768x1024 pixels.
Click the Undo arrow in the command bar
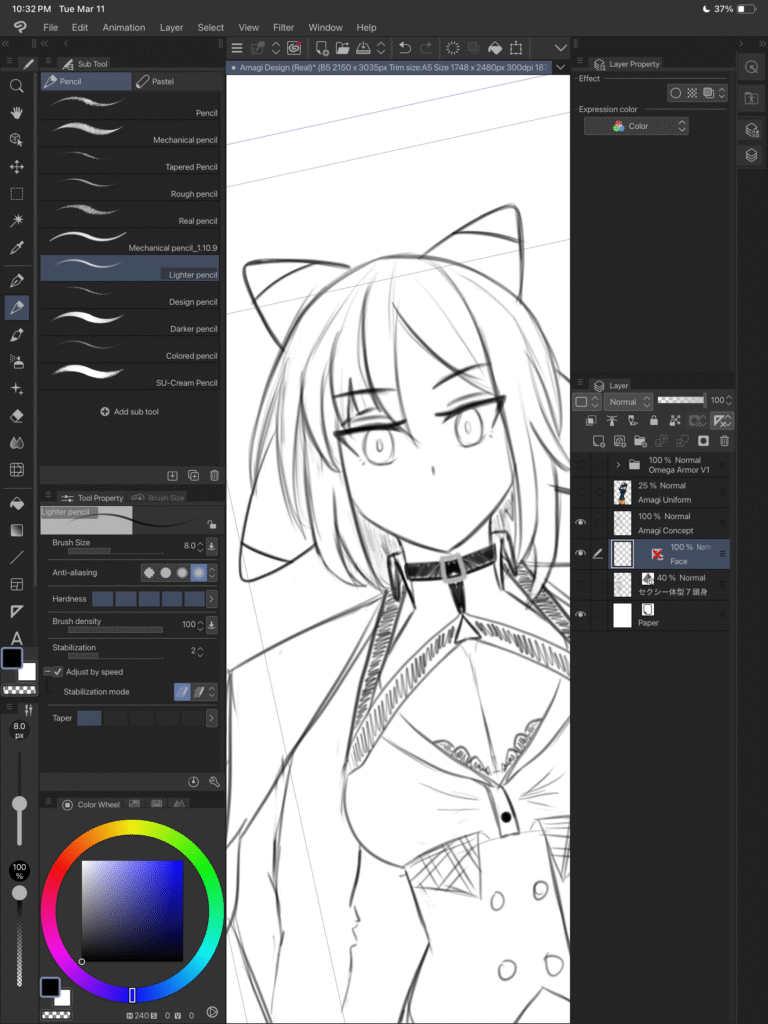[x=404, y=48]
